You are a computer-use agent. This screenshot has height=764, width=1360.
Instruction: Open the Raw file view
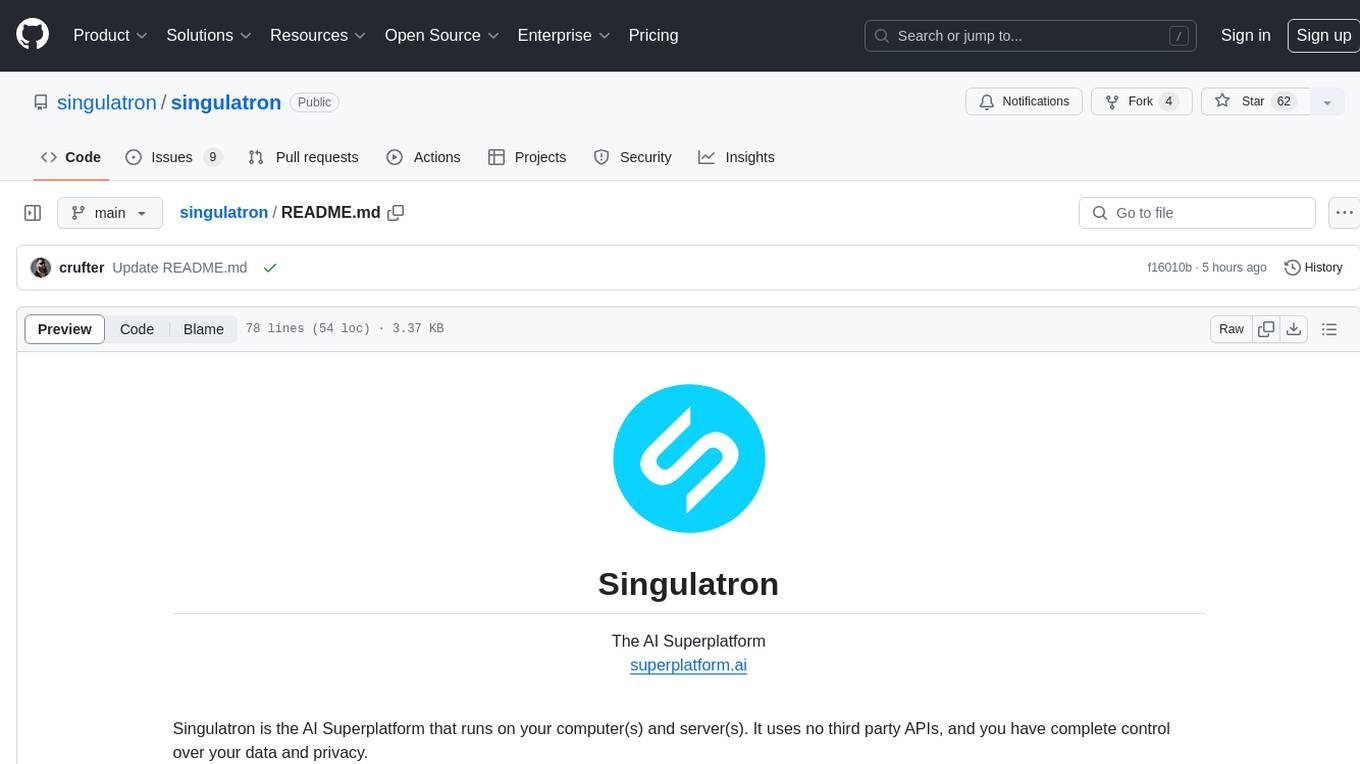pos(1231,329)
